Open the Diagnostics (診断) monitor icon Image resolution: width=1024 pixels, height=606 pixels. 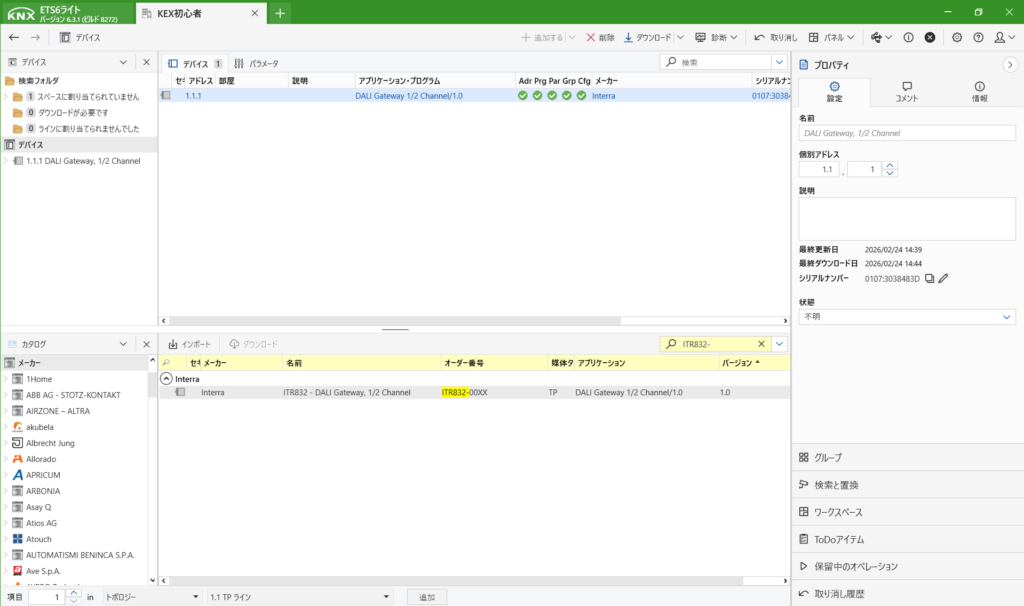[700, 37]
